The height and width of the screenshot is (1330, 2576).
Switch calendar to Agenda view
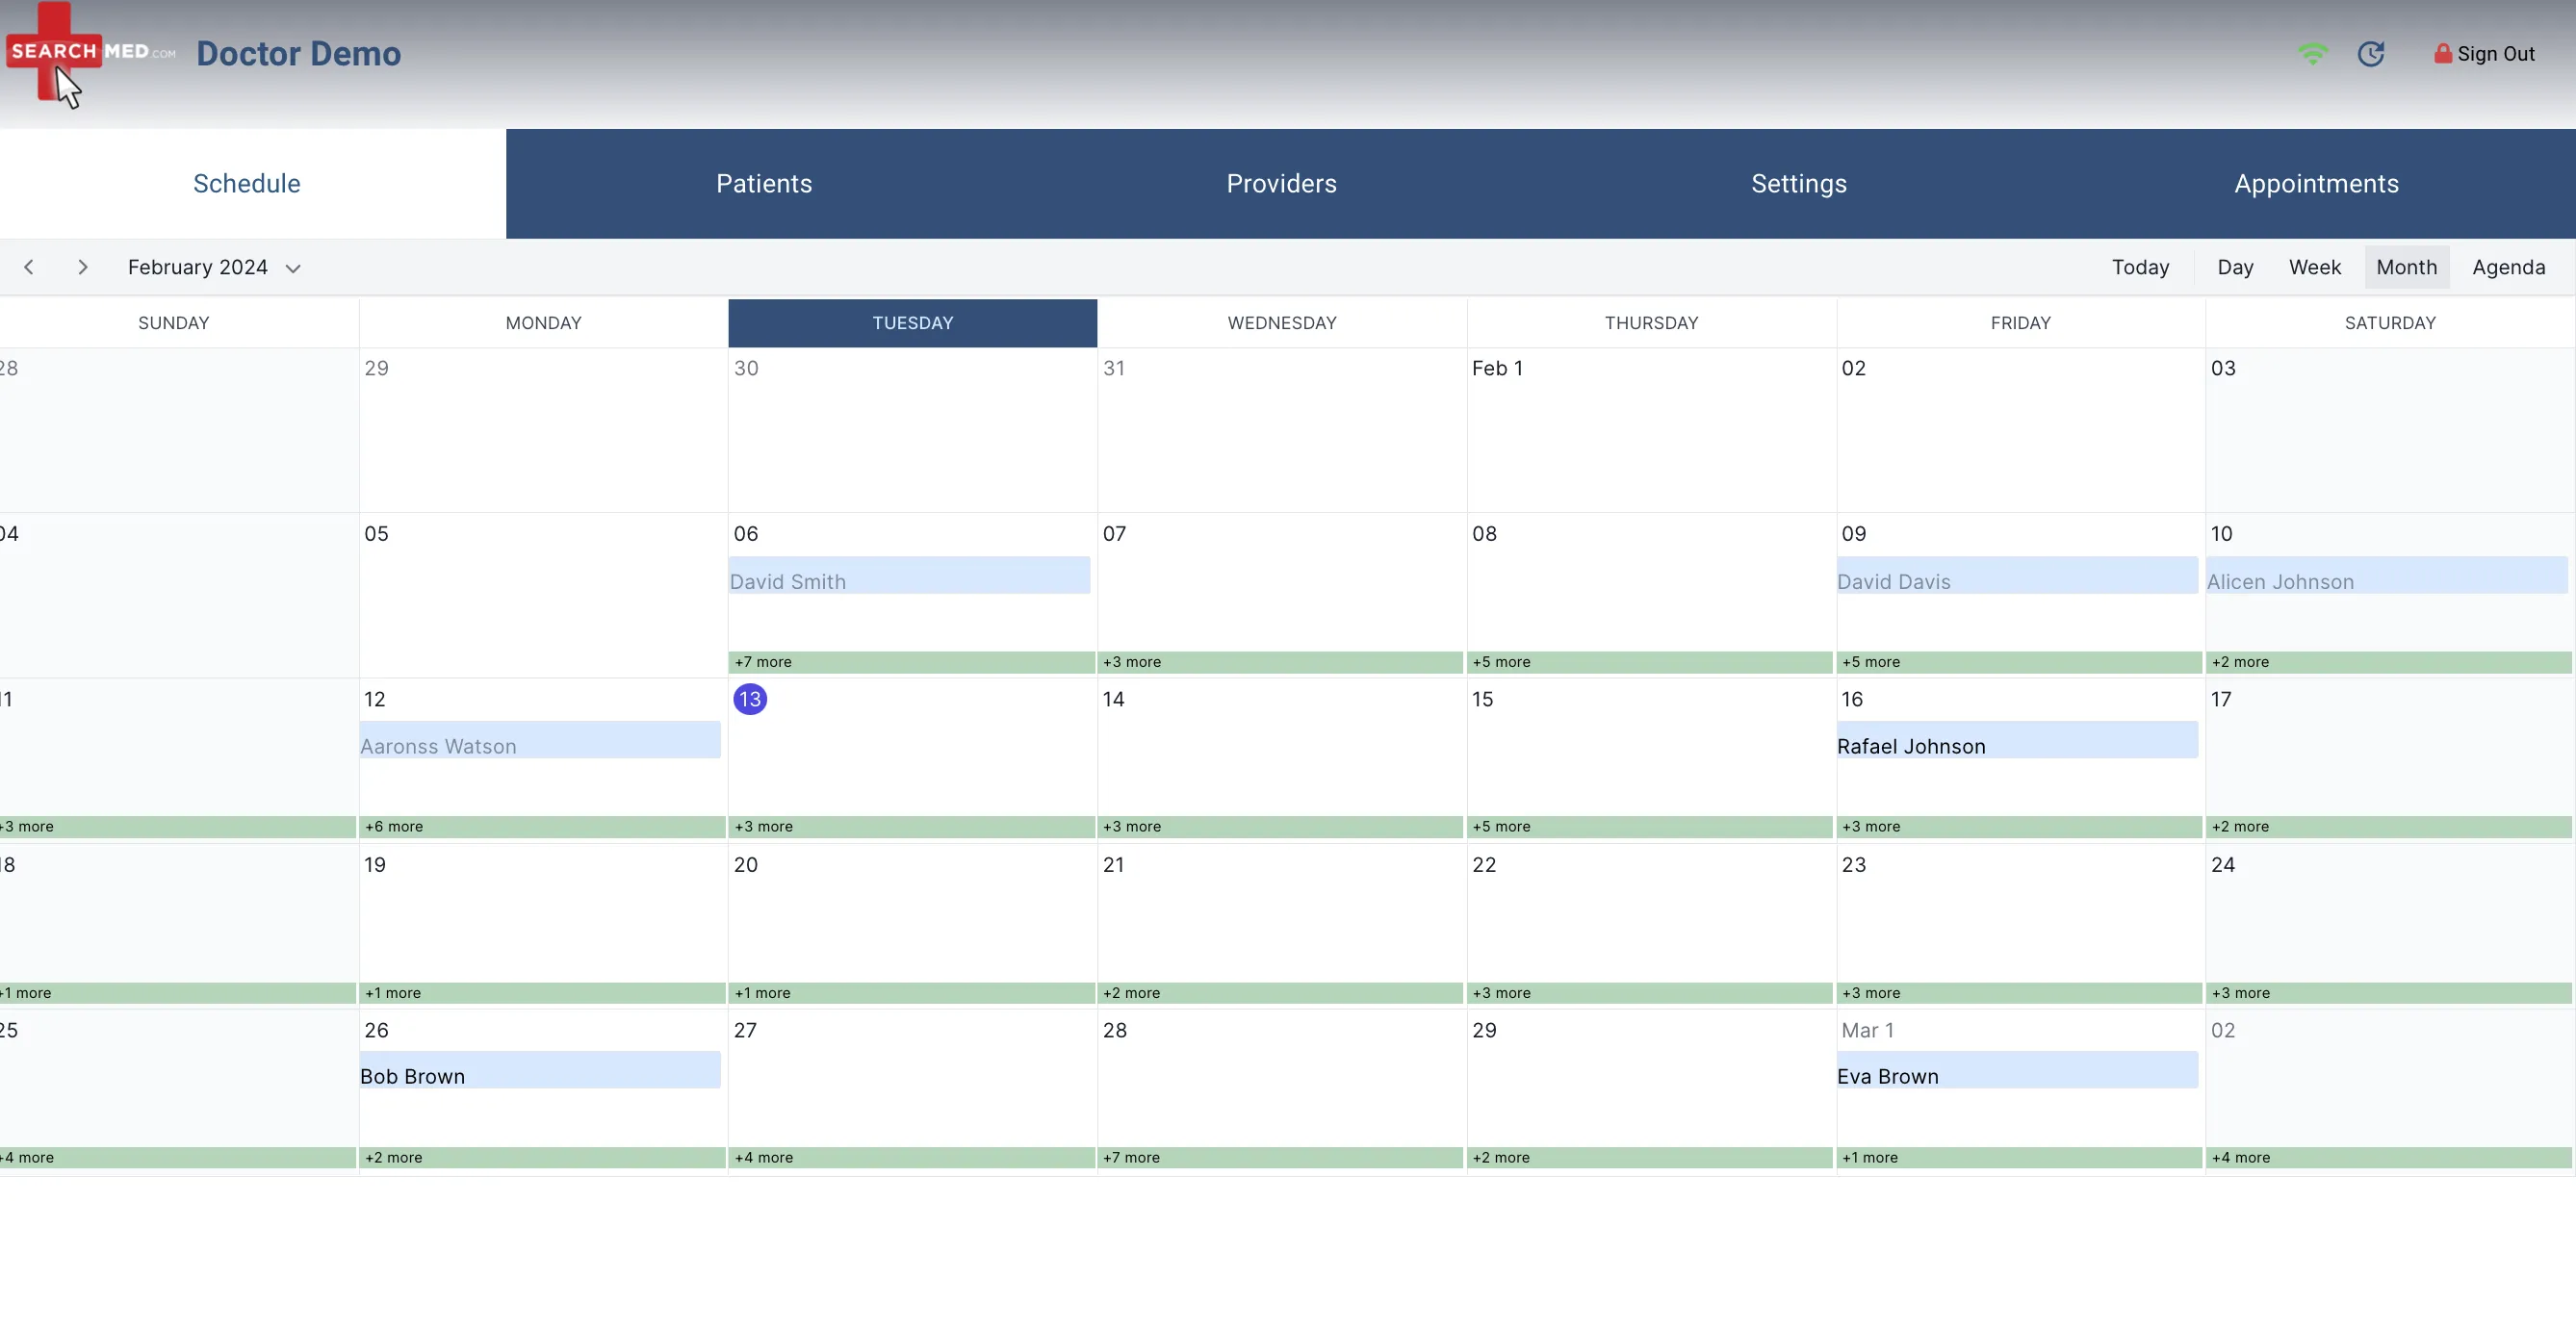tap(2508, 267)
